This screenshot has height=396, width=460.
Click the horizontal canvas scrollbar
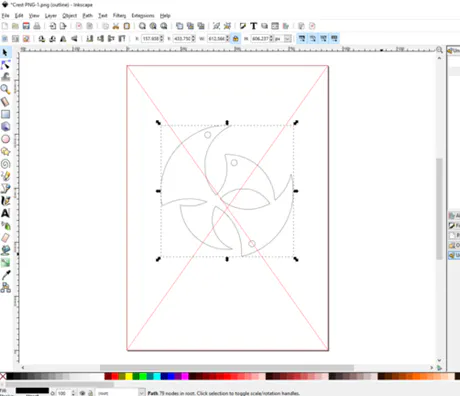pos(227,367)
